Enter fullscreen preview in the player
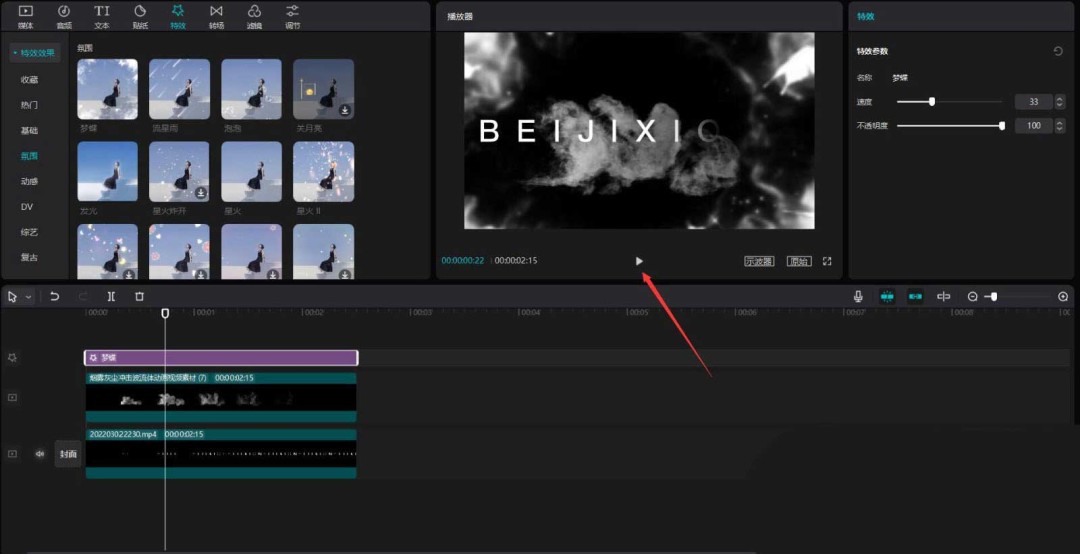 (x=827, y=261)
